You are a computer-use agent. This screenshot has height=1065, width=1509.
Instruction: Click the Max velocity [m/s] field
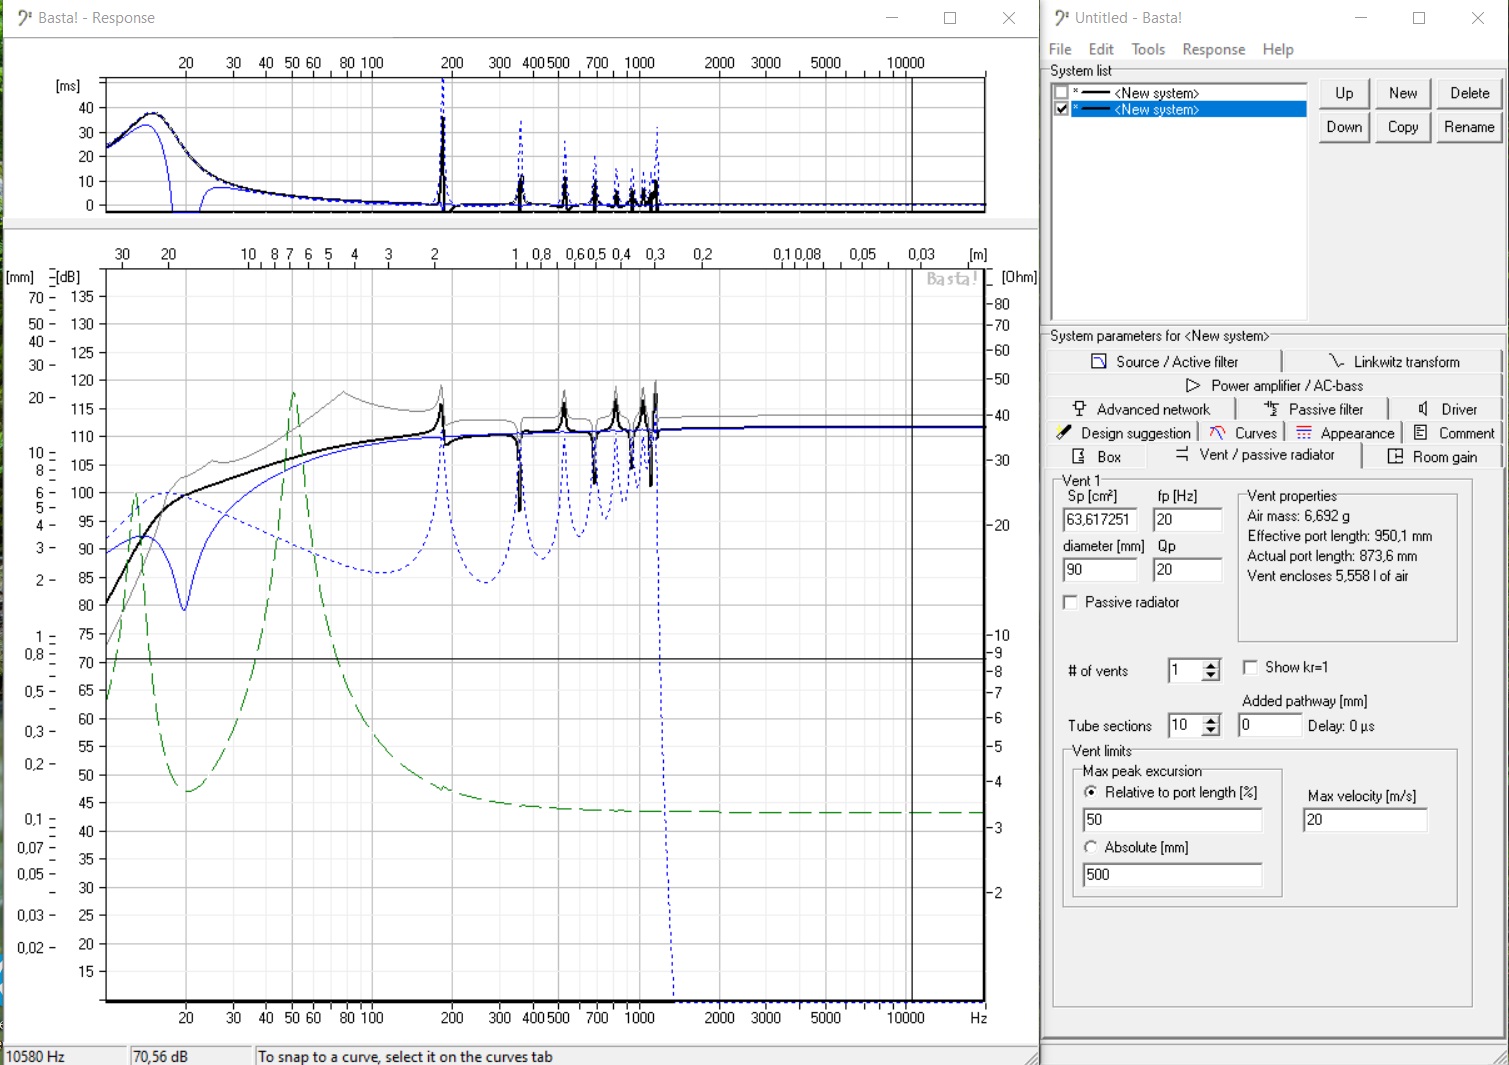(x=1364, y=820)
